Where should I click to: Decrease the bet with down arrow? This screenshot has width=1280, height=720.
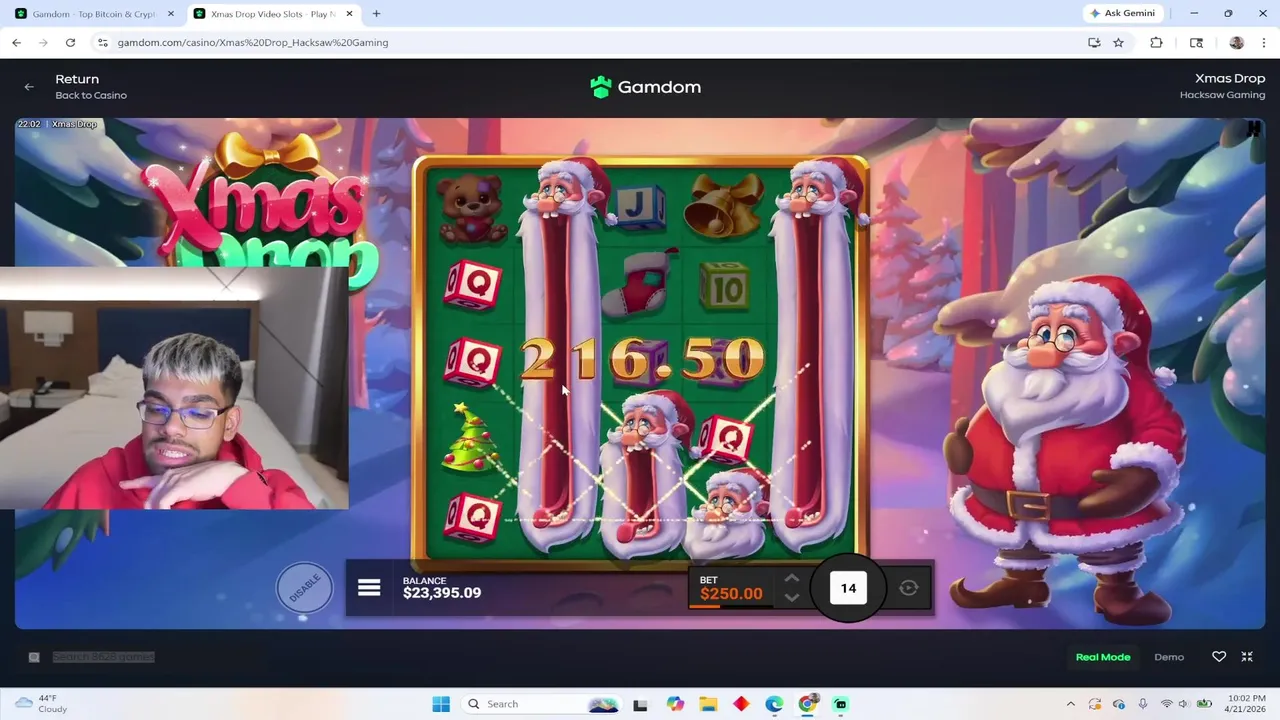point(791,598)
